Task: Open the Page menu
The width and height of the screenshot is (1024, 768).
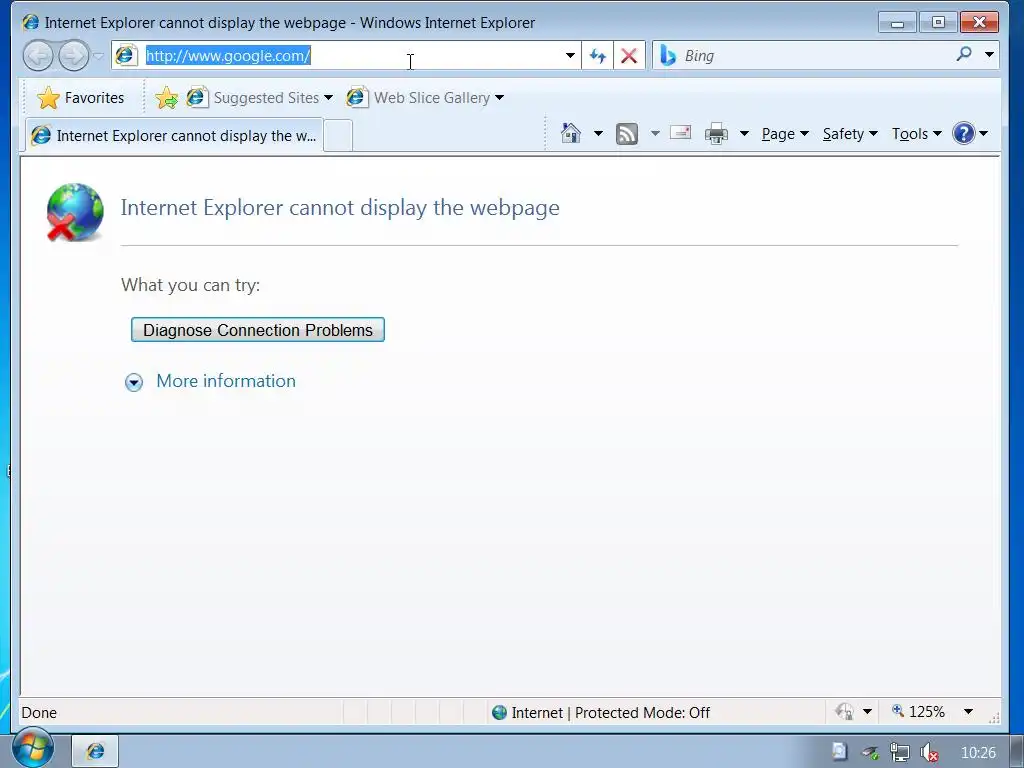Action: pyautogui.click(x=785, y=134)
